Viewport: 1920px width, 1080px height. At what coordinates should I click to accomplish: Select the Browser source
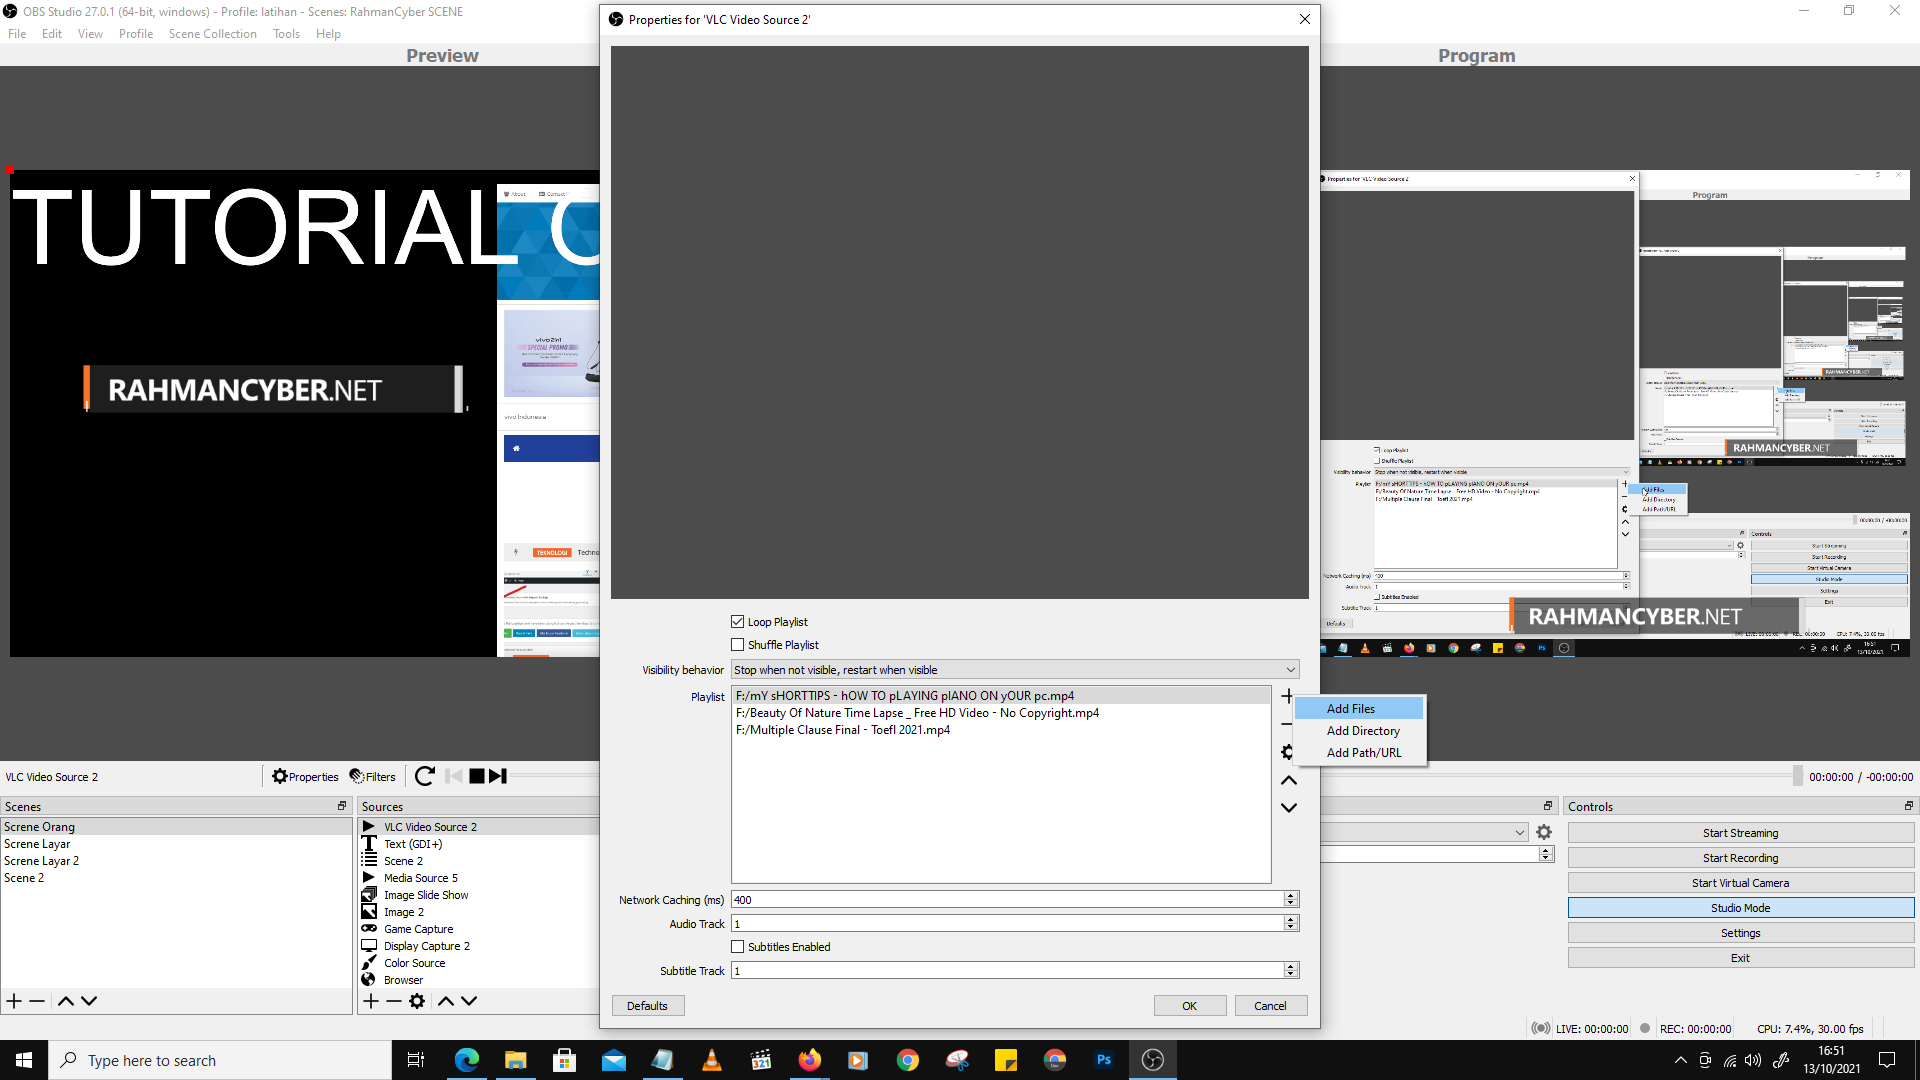click(403, 980)
